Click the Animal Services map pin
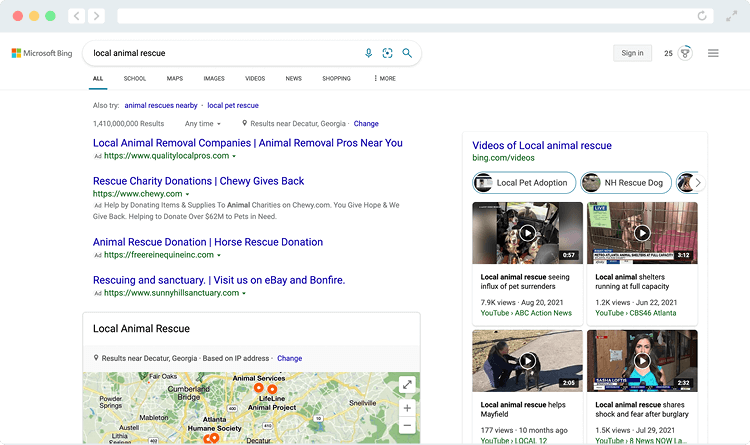This screenshot has width=750, height=445. [x=258, y=387]
